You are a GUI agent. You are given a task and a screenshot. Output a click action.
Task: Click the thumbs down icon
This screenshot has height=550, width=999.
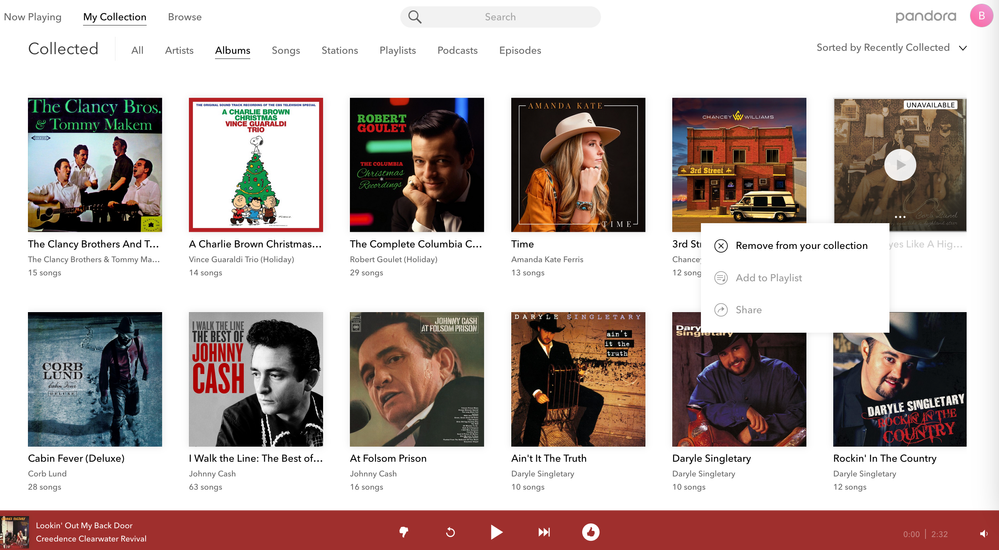pyautogui.click(x=405, y=532)
